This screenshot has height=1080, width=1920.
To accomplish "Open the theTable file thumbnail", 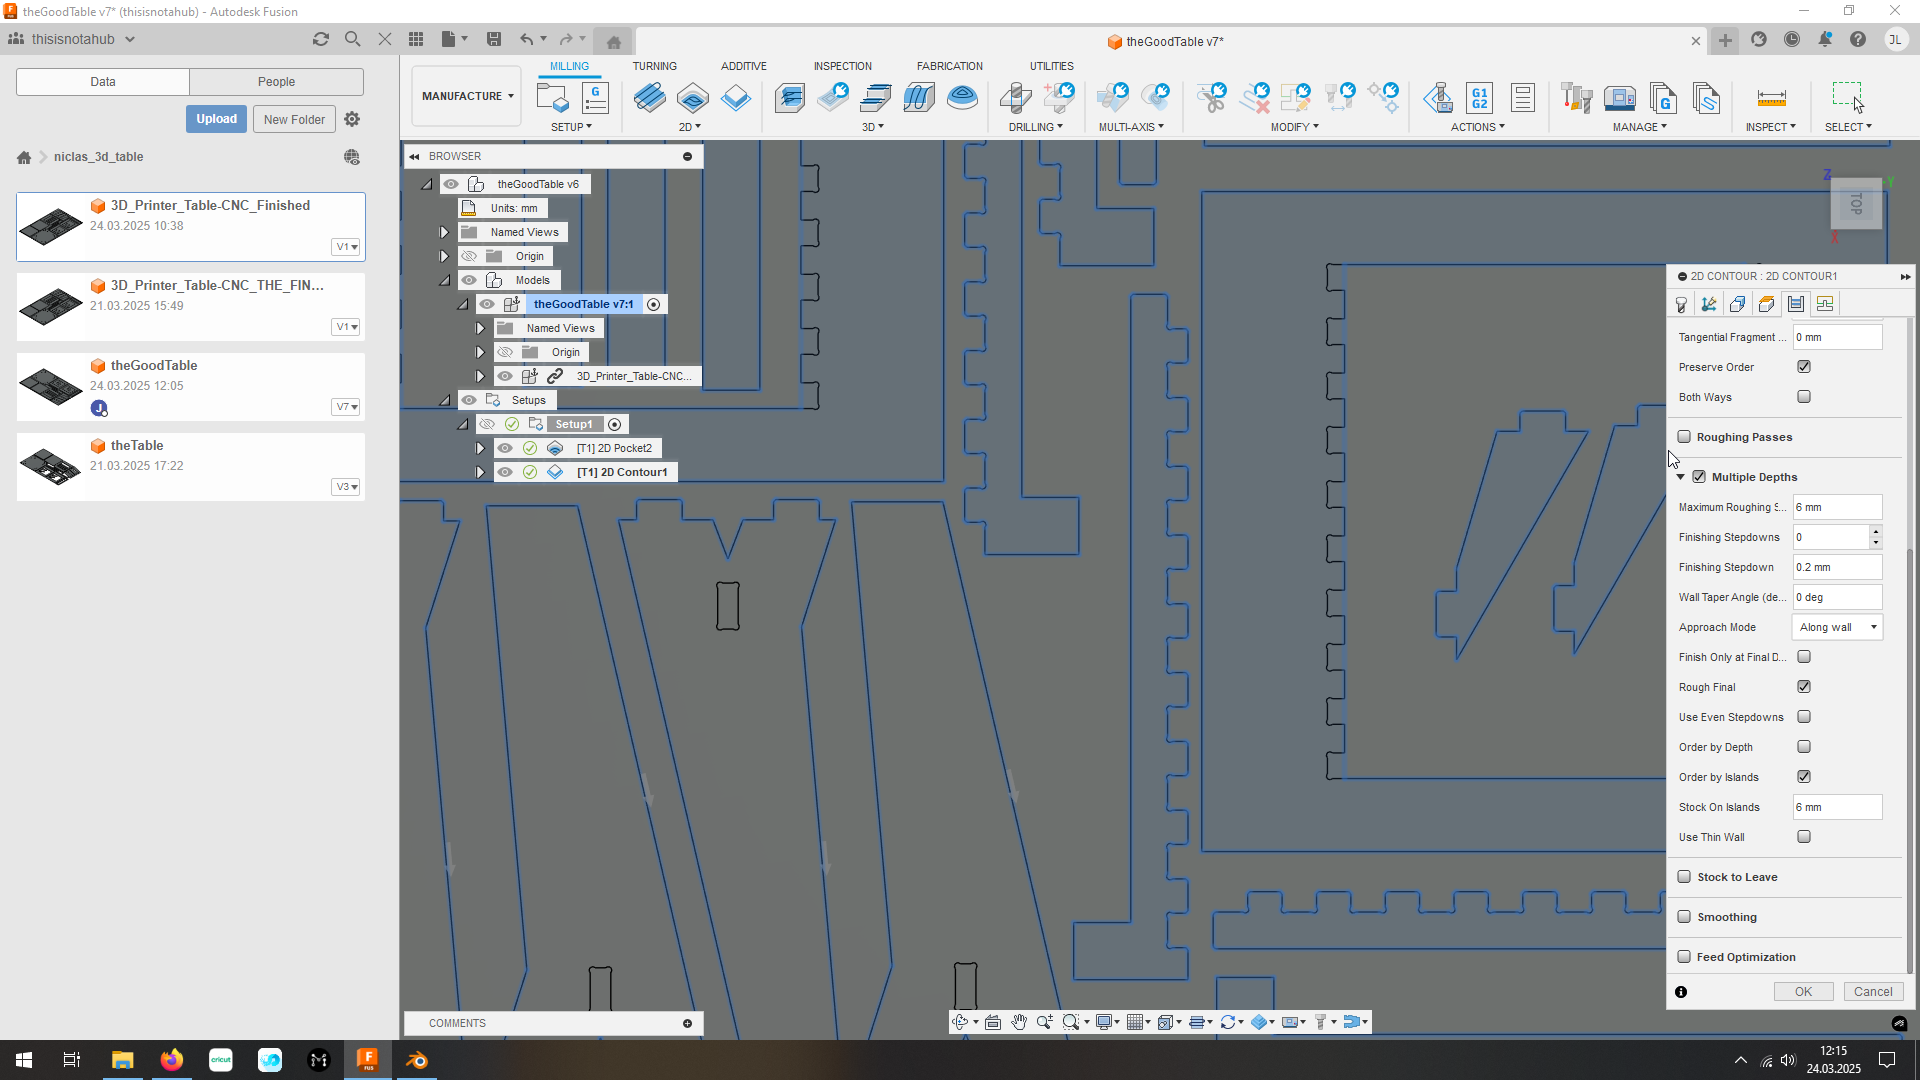I will pos(51,466).
